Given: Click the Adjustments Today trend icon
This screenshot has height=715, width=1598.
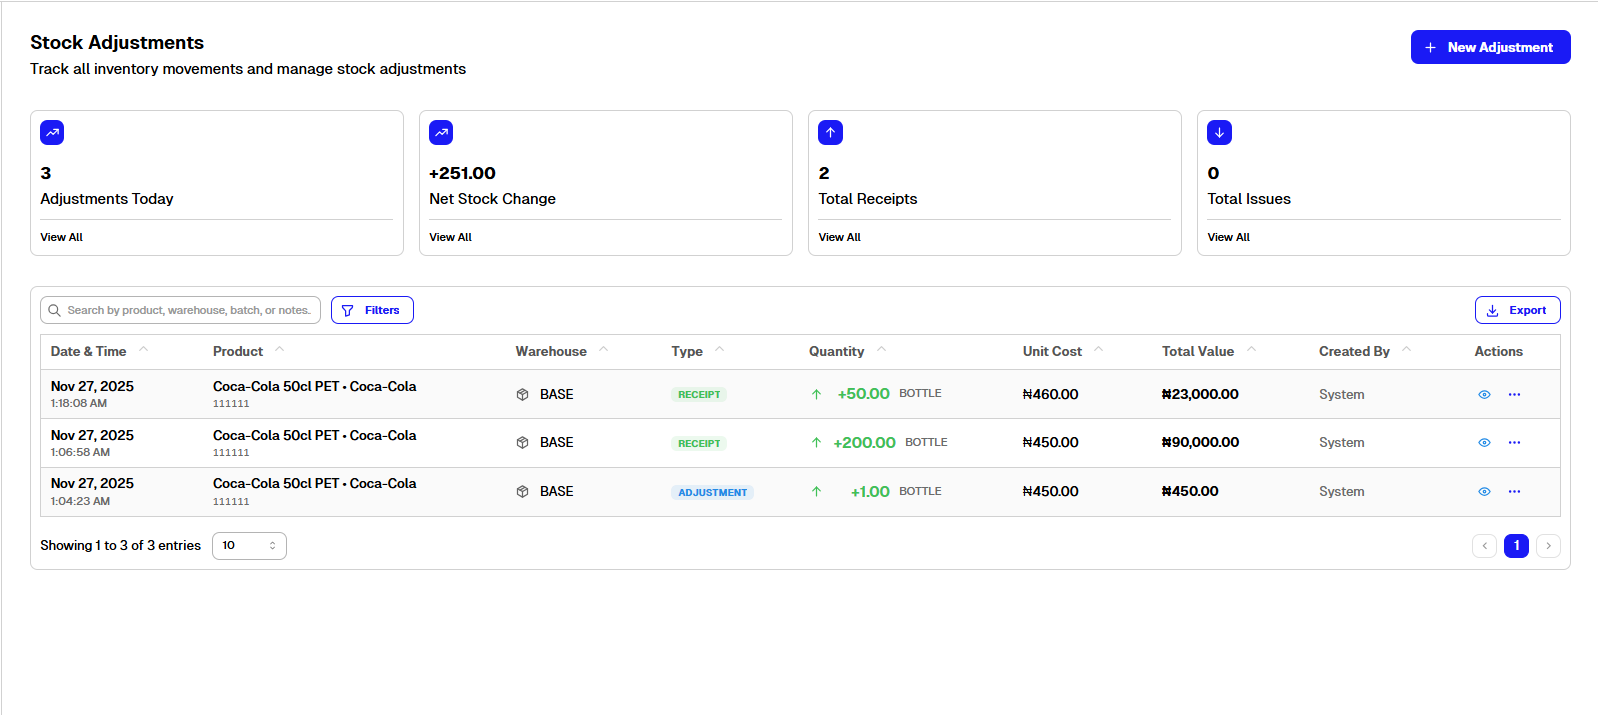Looking at the screenshot, I should (x=52, y=132).
